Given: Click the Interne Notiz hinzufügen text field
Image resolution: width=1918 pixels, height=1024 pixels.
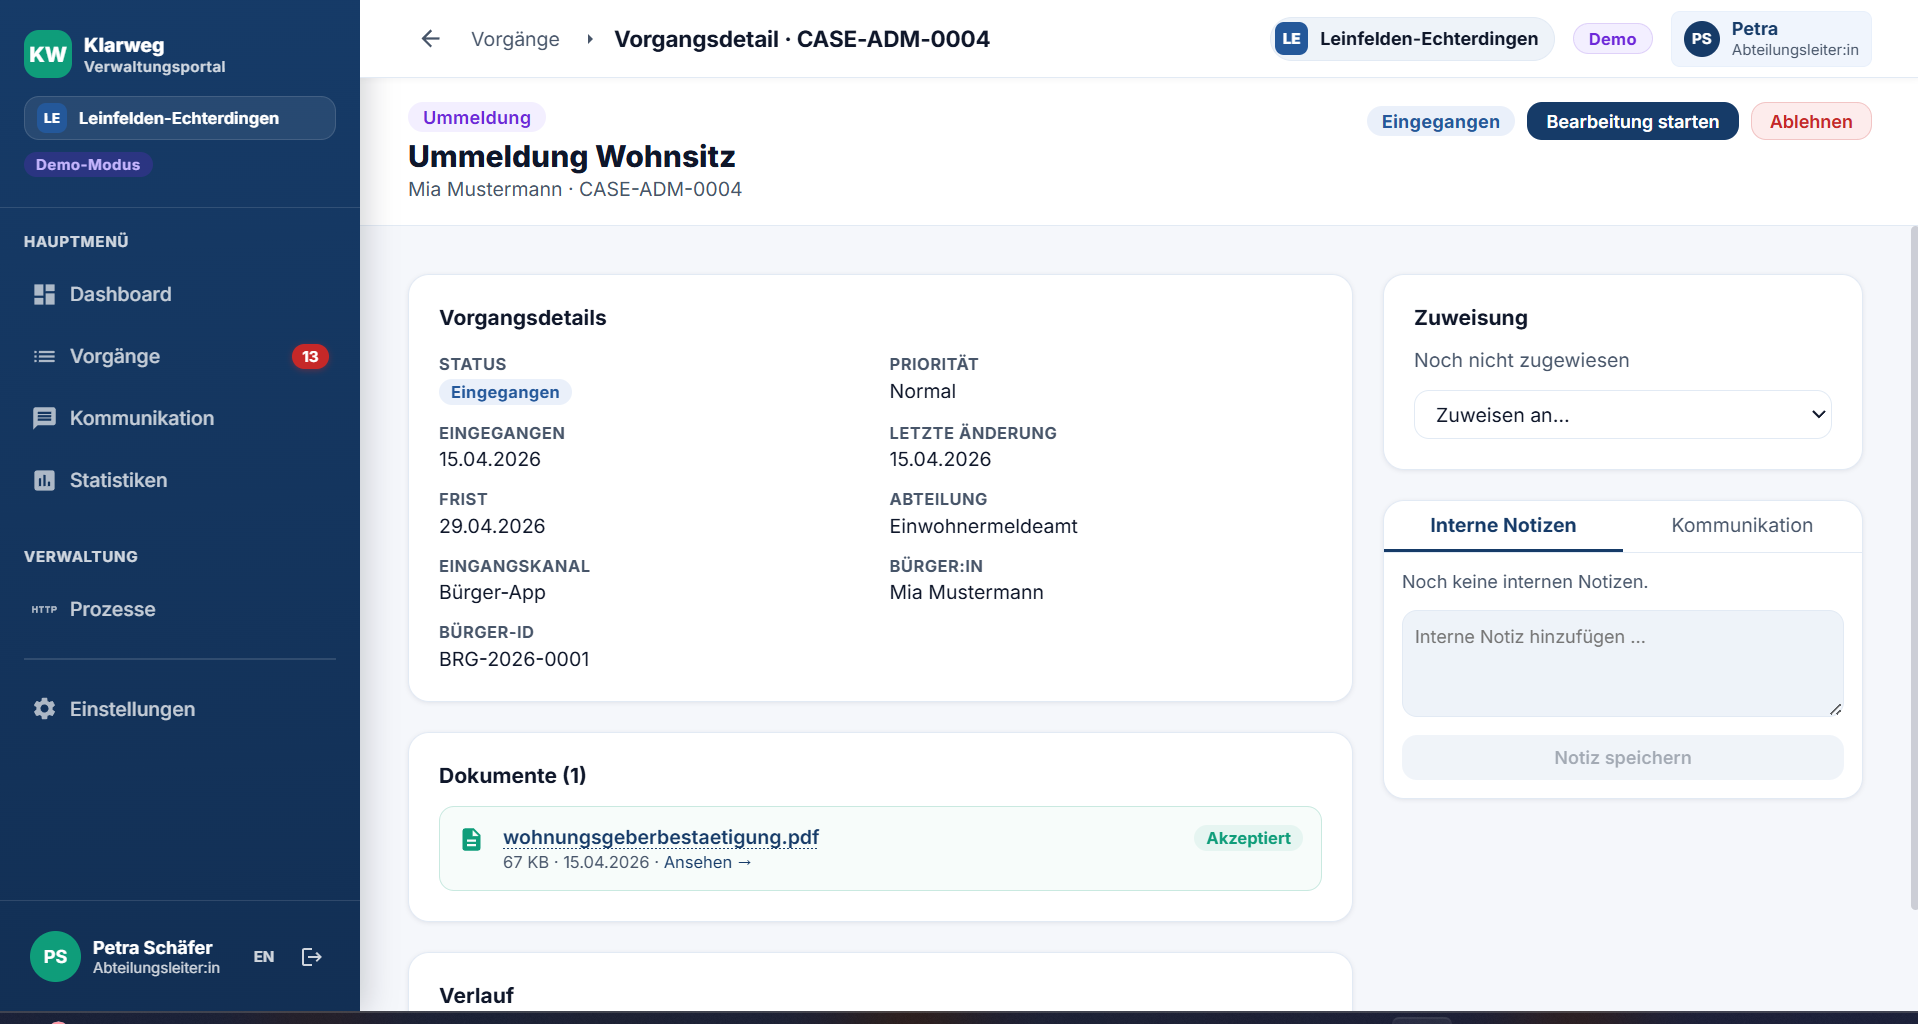Looking at the screenshot, I should coord(1622,663).
